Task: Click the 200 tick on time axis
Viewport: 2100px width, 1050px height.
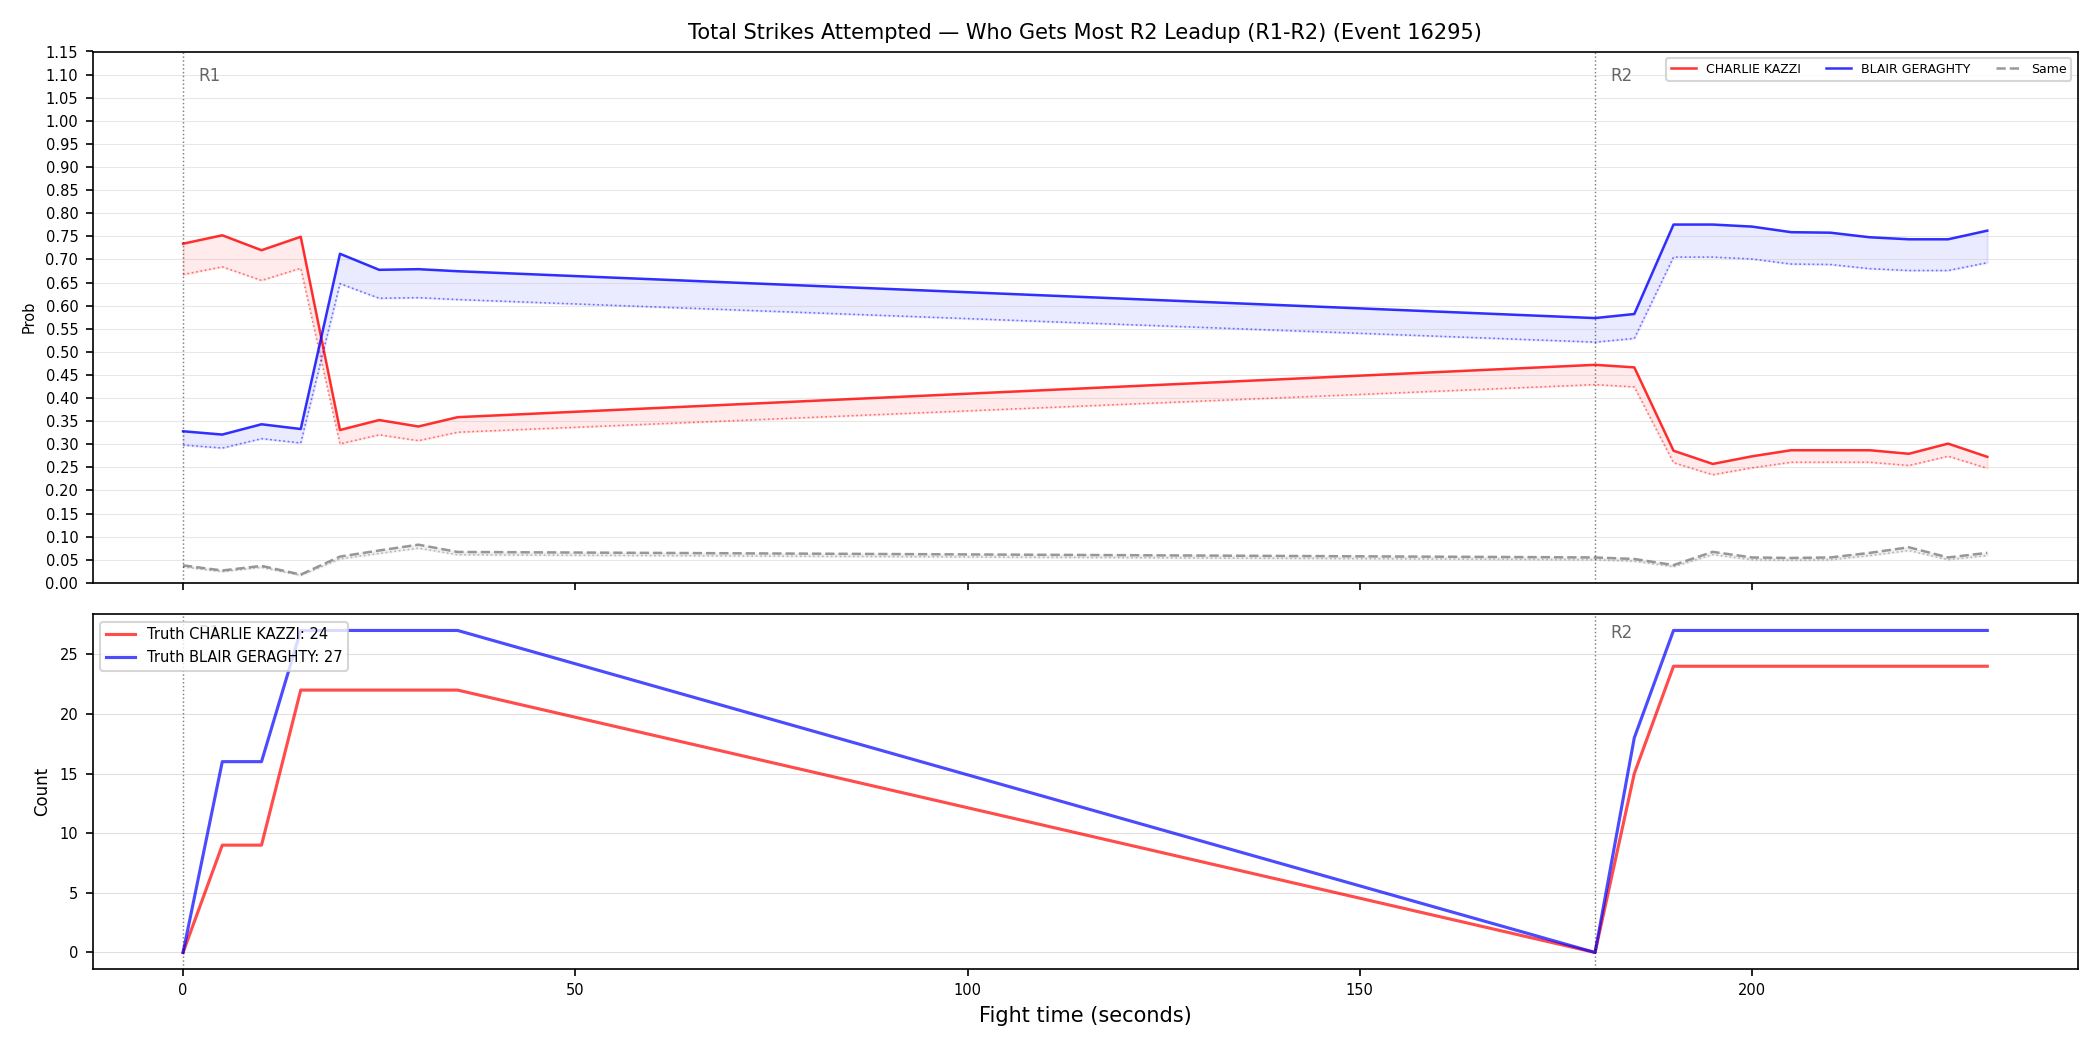Action: tap(1751, 990)
